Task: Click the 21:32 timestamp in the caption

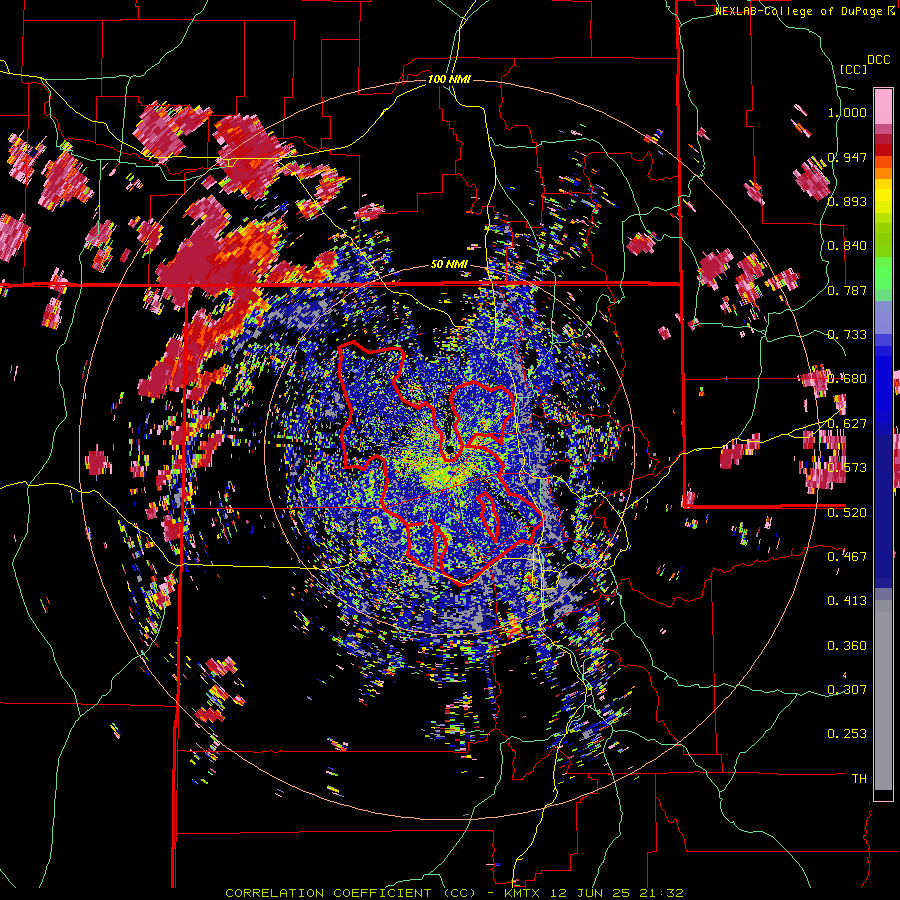Action: [x=663, y=893]
